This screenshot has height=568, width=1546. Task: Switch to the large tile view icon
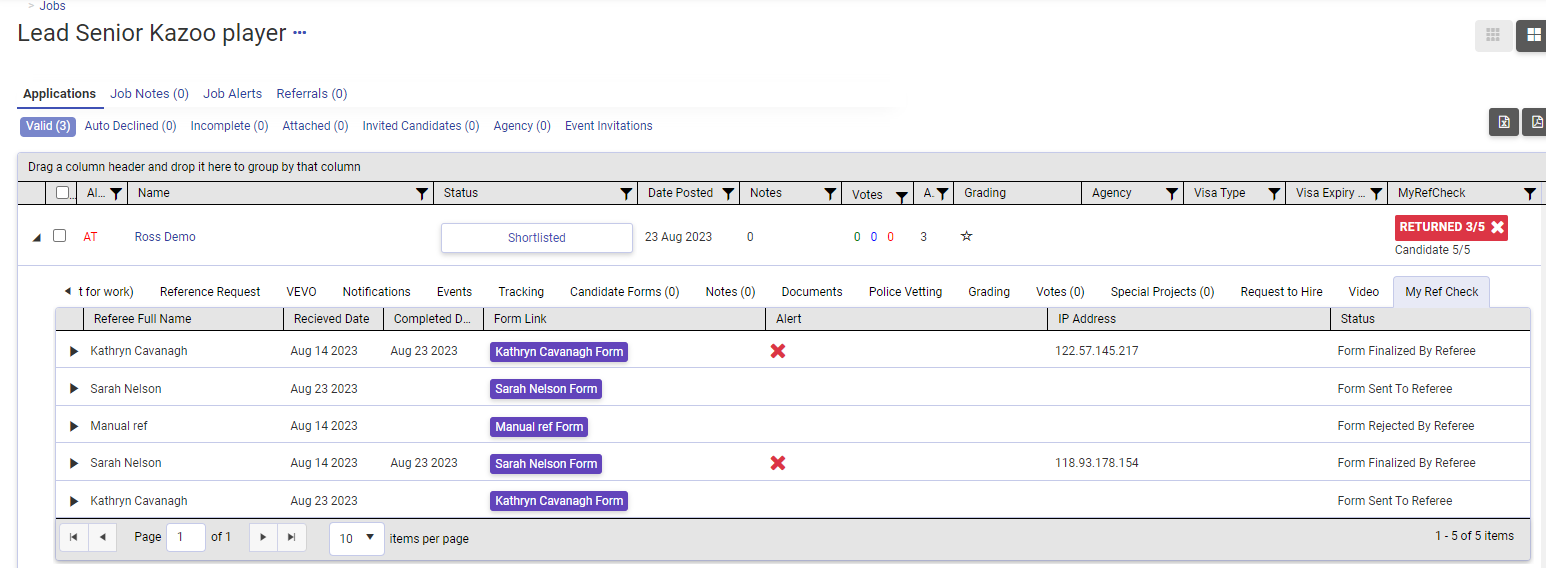point(1532,36)
